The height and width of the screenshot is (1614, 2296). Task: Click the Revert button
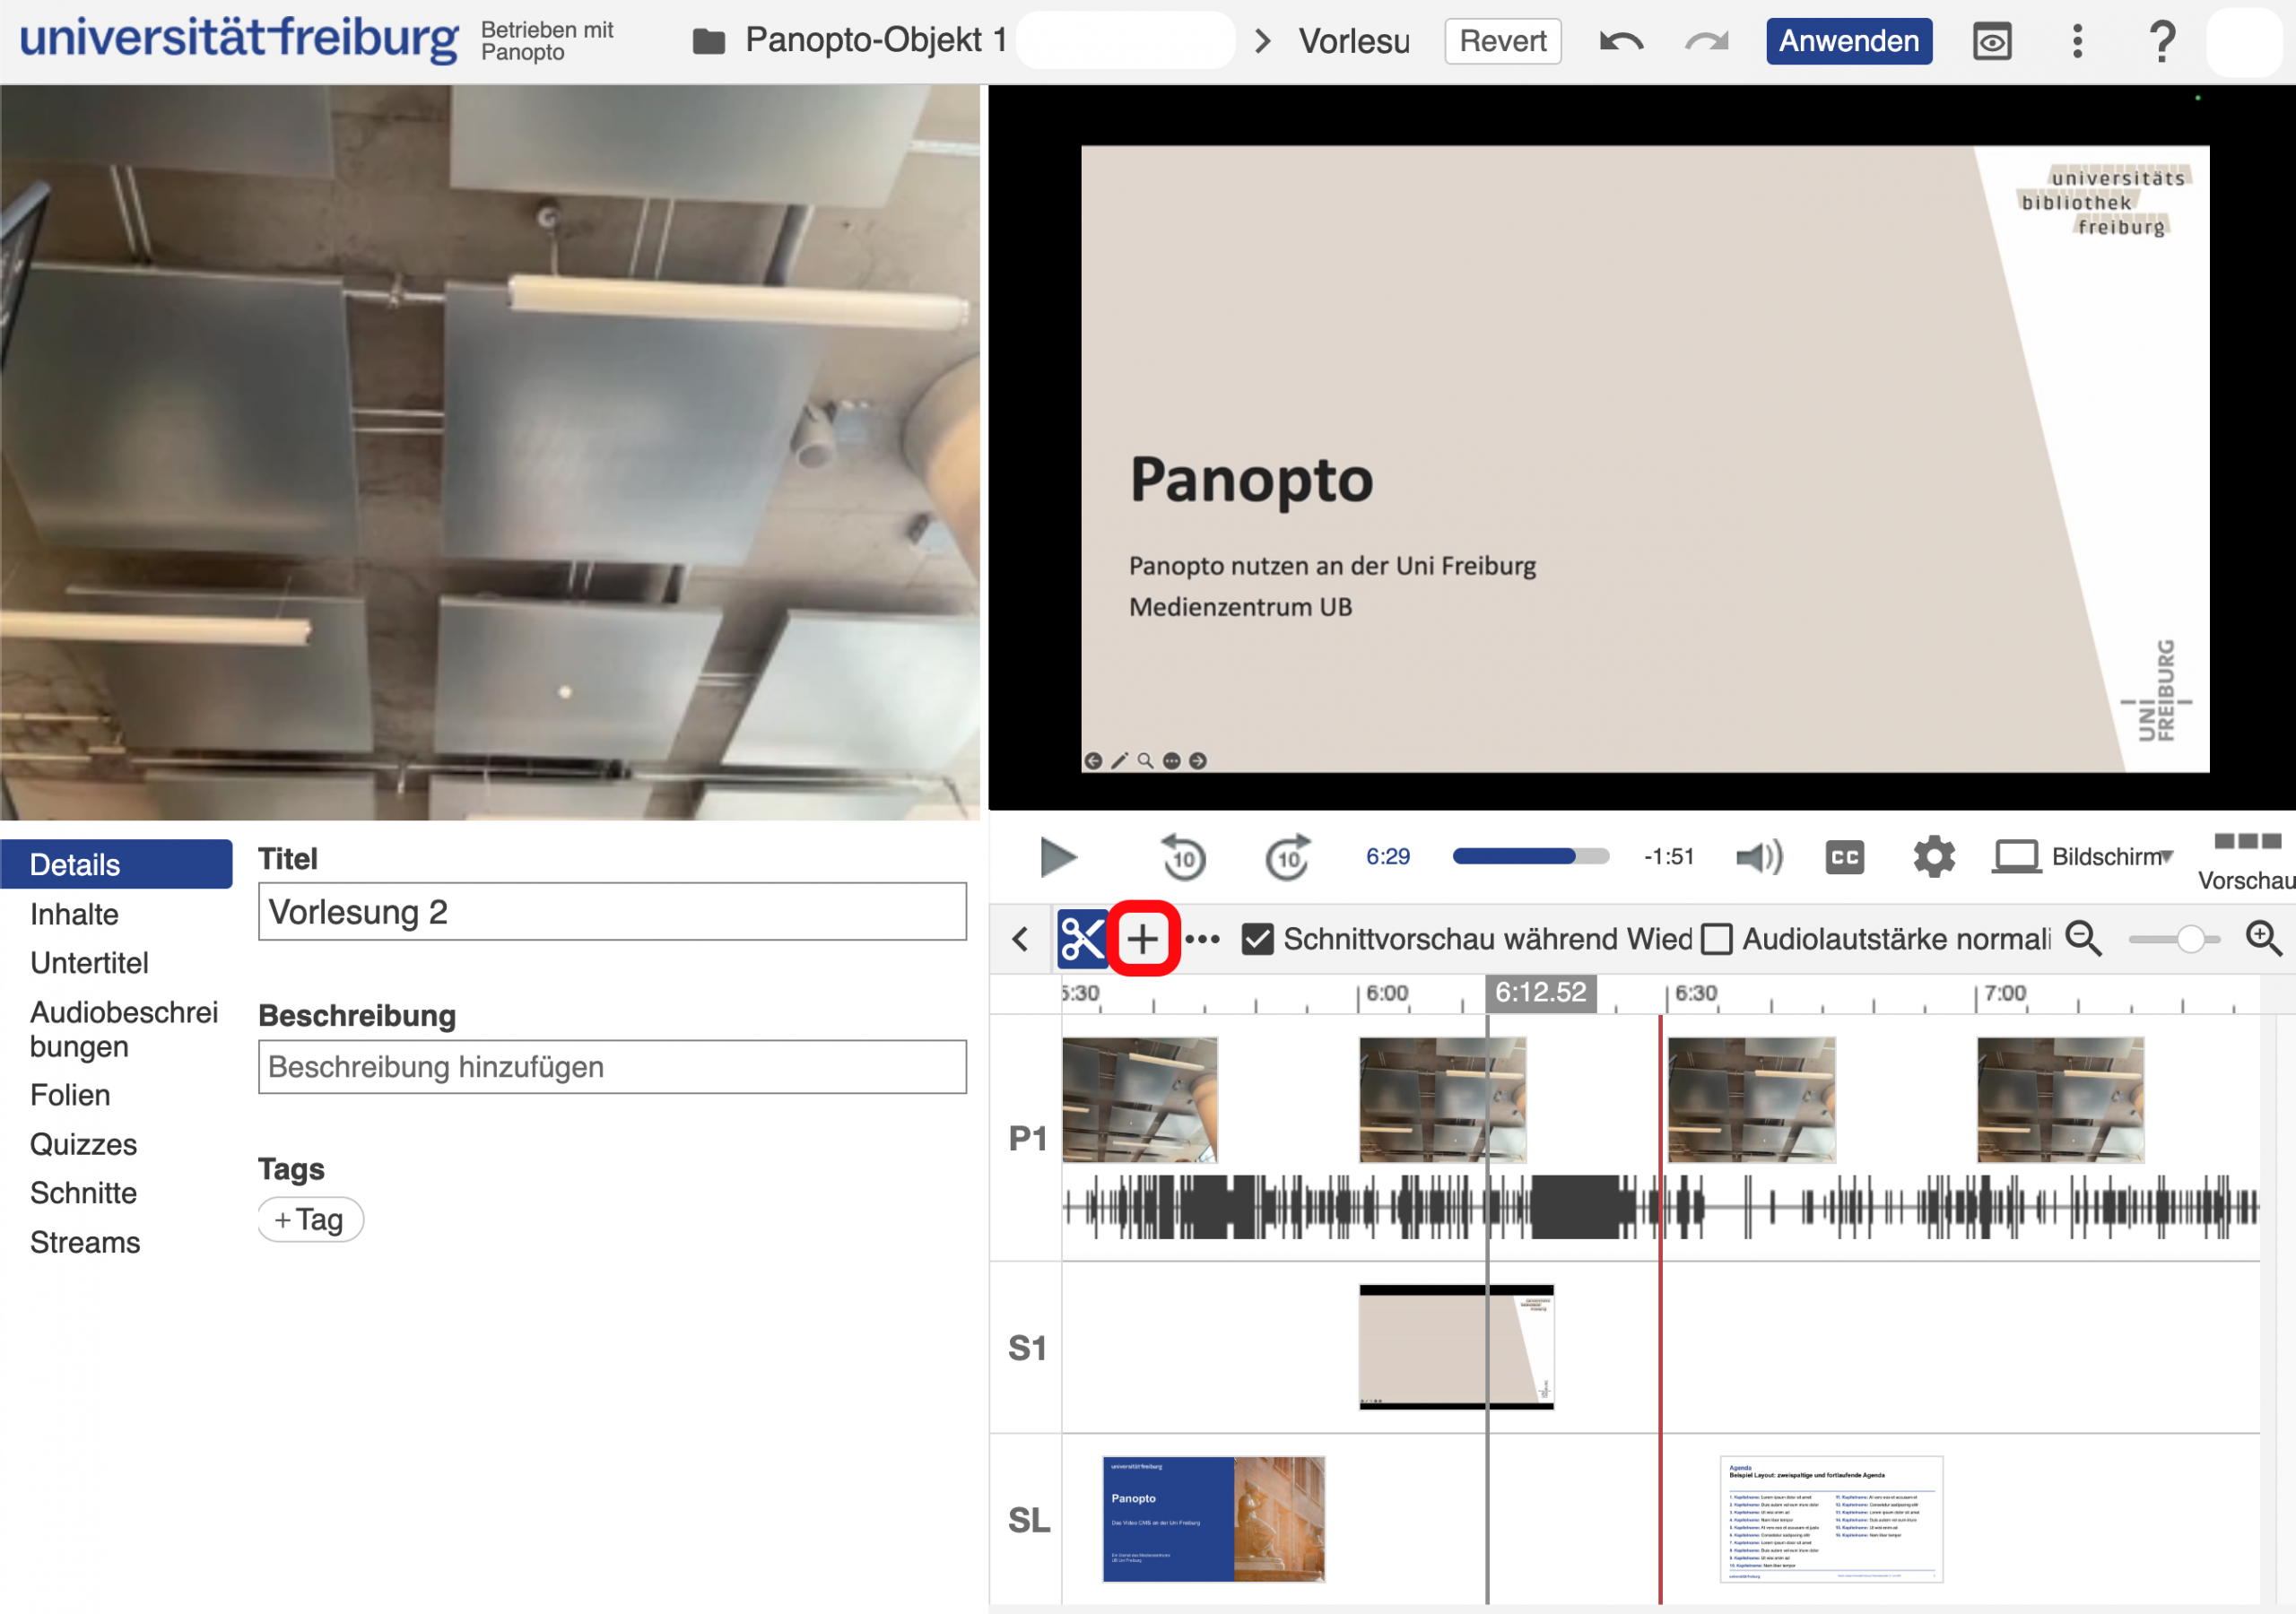(1503, 41)
